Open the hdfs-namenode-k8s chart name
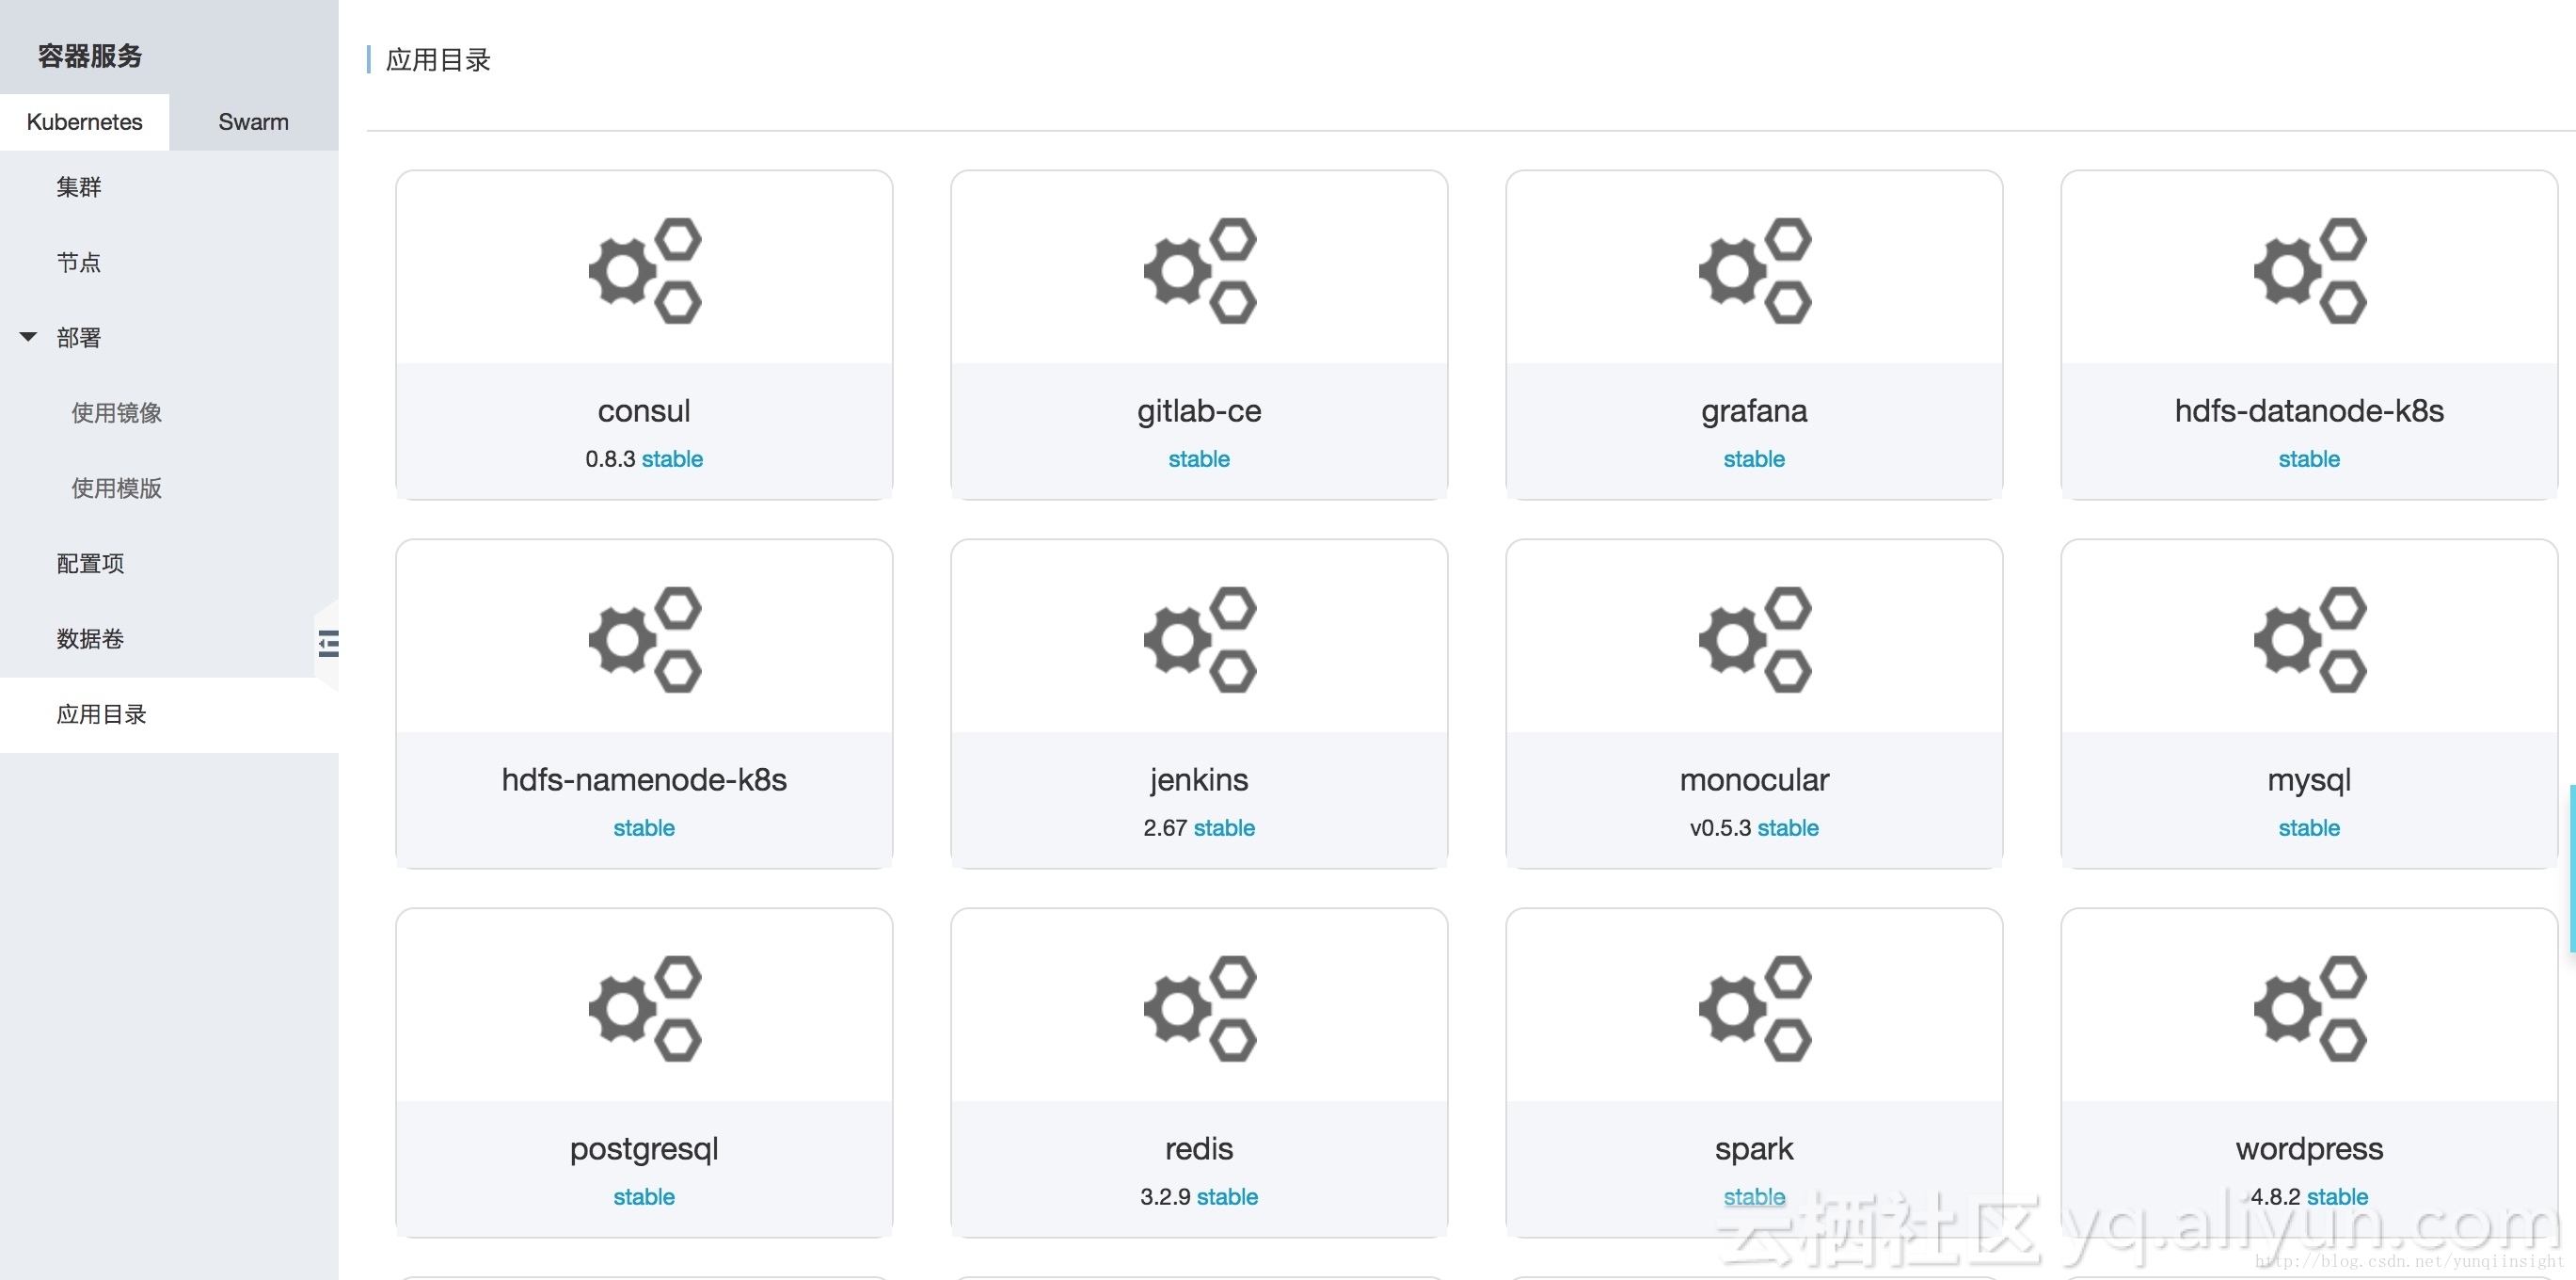 coord(644,780)
